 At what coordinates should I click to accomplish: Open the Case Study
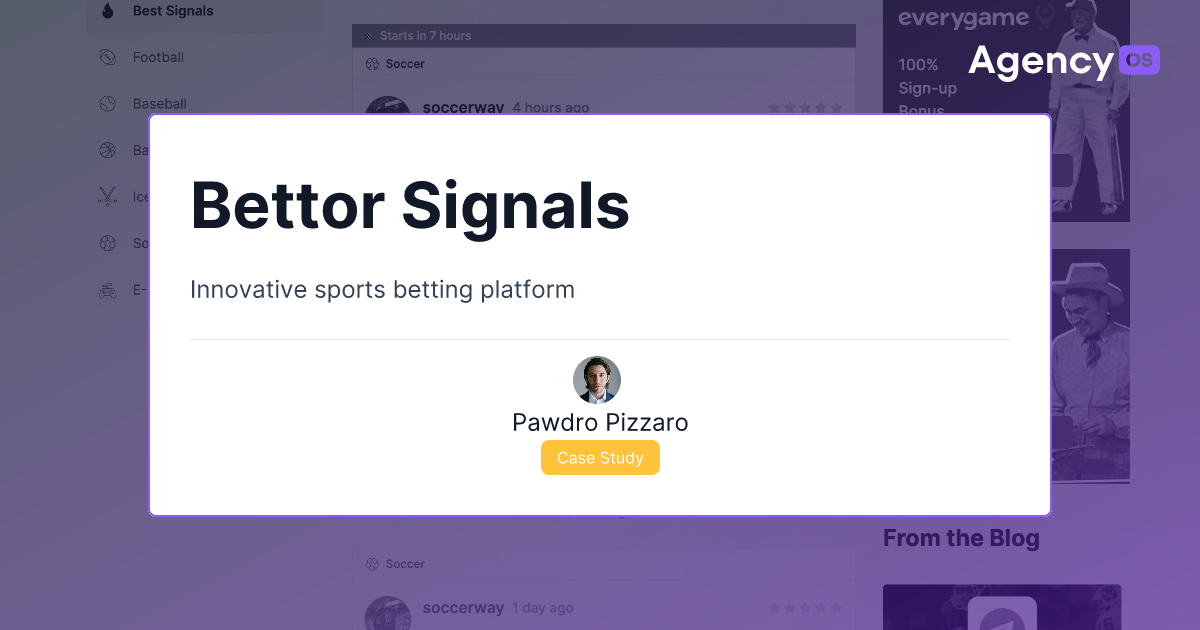click(x=600, y=457)
